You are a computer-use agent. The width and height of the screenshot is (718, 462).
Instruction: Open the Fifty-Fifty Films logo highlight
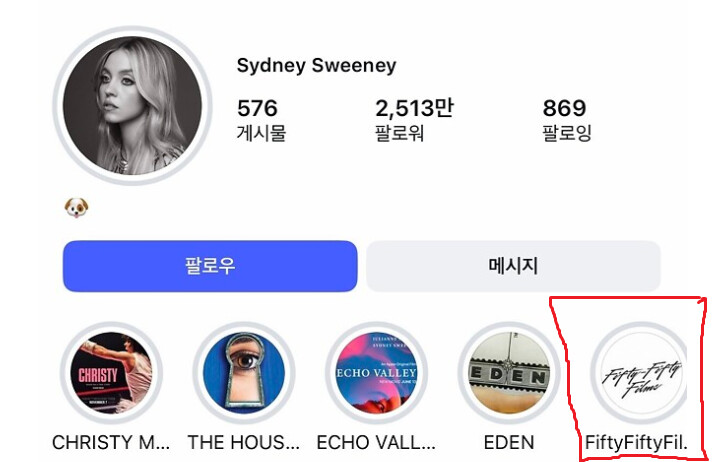pyautogui.click(x=641, y=373)
